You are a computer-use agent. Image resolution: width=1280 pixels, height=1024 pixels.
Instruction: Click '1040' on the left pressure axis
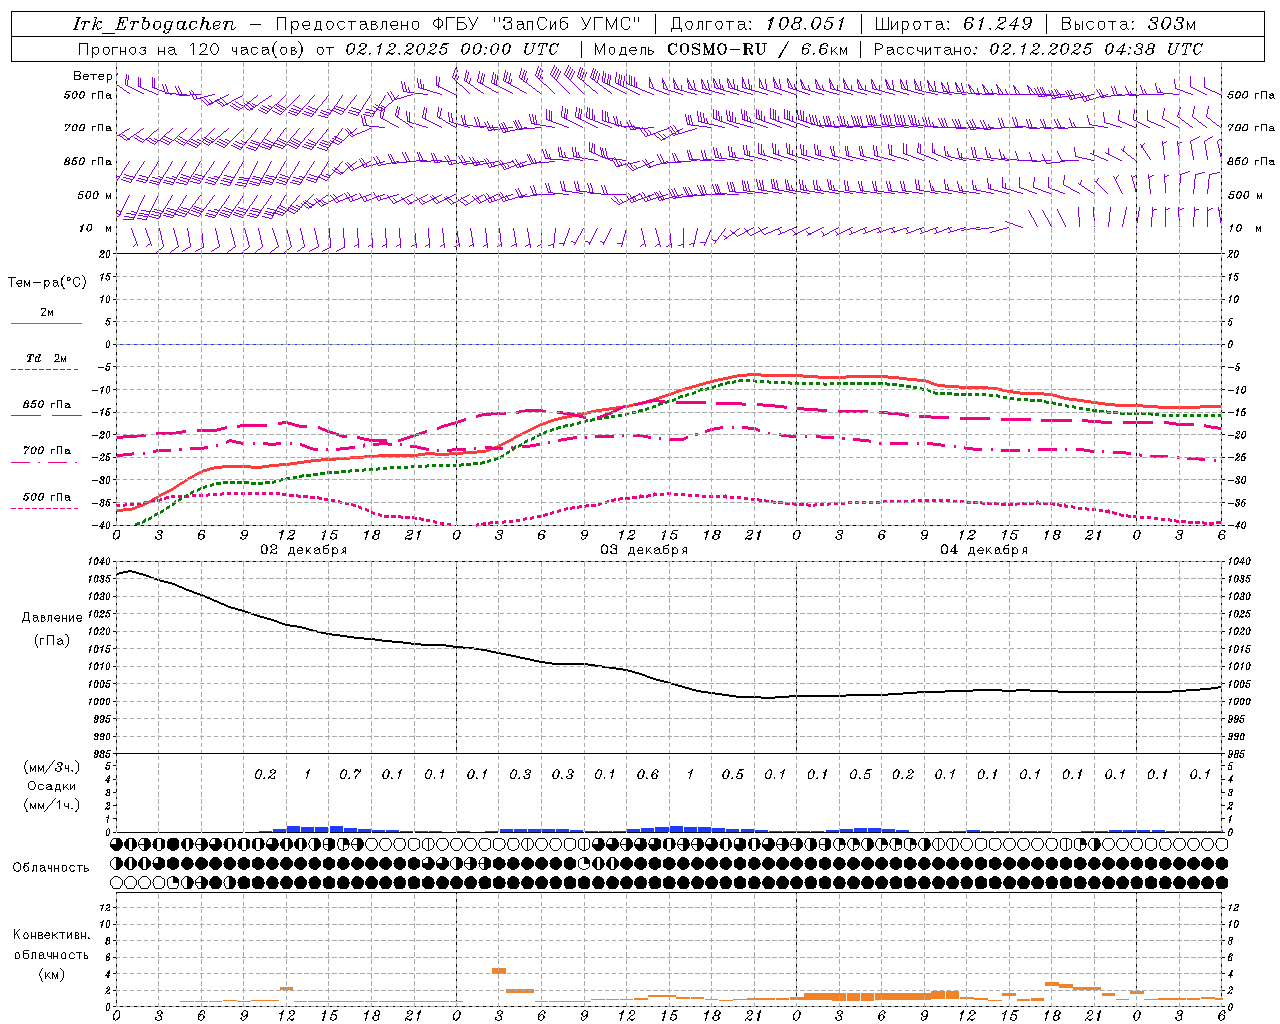[x=98, y=562]
